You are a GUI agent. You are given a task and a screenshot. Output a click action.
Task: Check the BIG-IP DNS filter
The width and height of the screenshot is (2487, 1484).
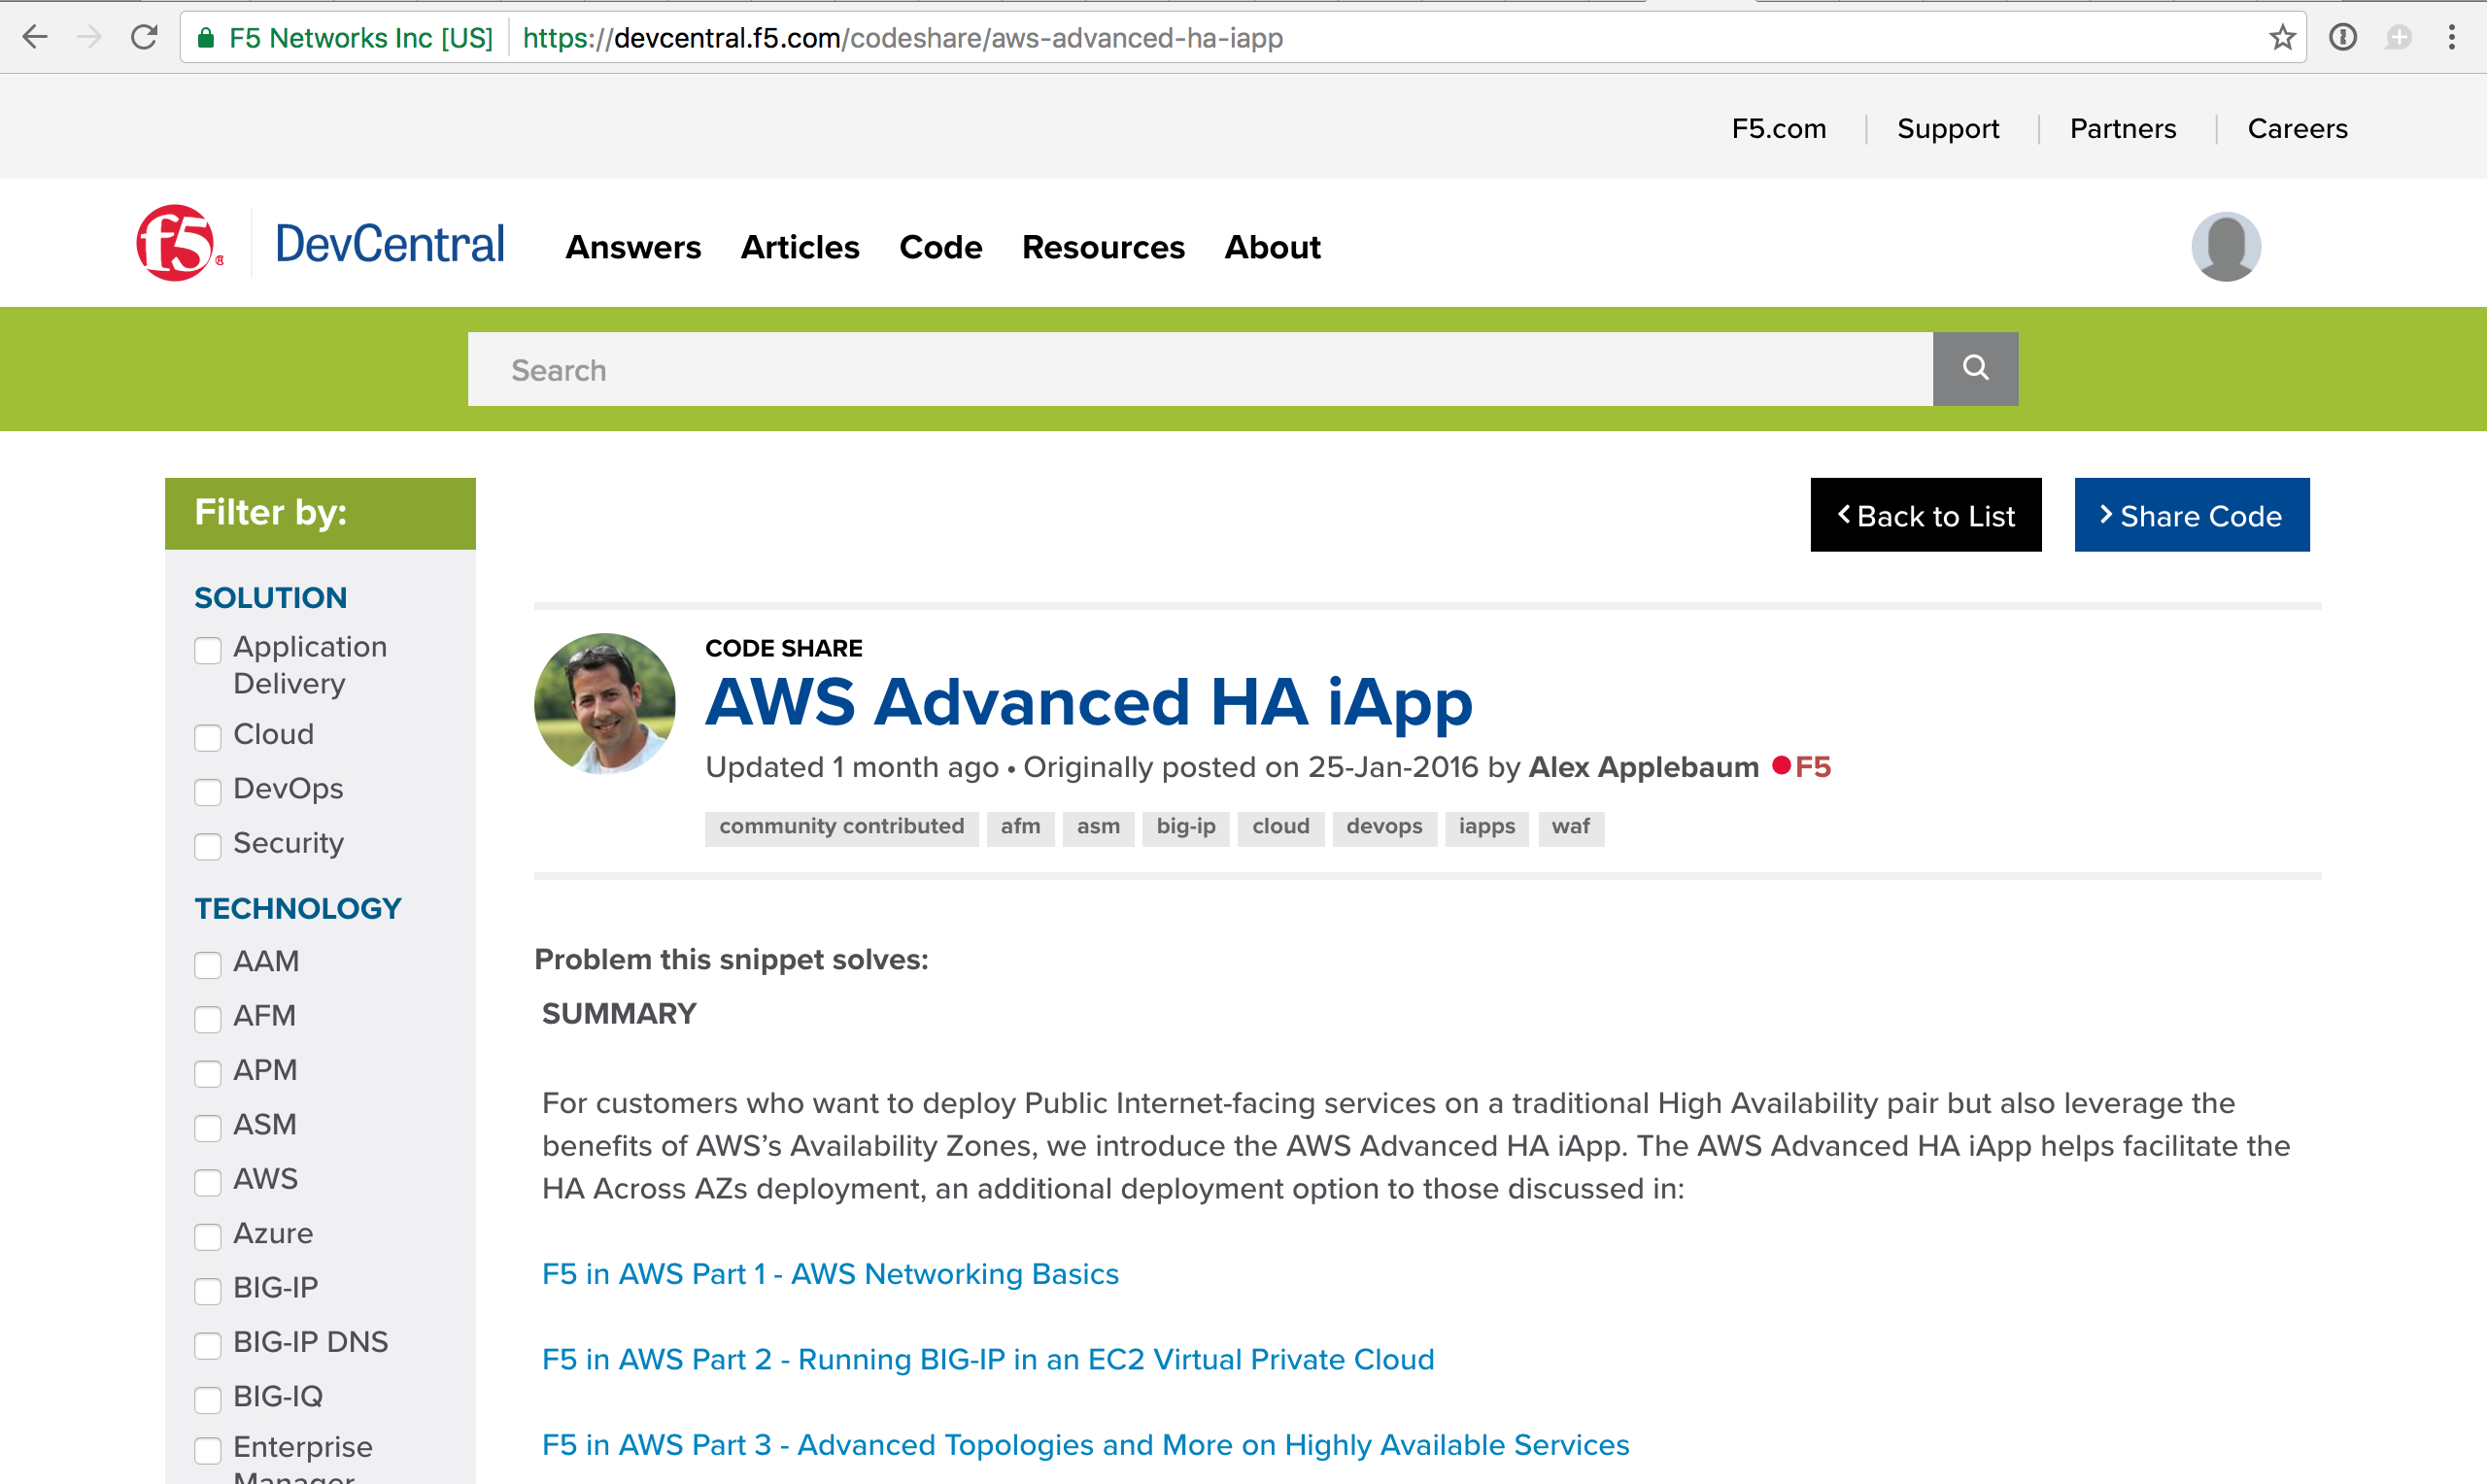(208, 1345)
